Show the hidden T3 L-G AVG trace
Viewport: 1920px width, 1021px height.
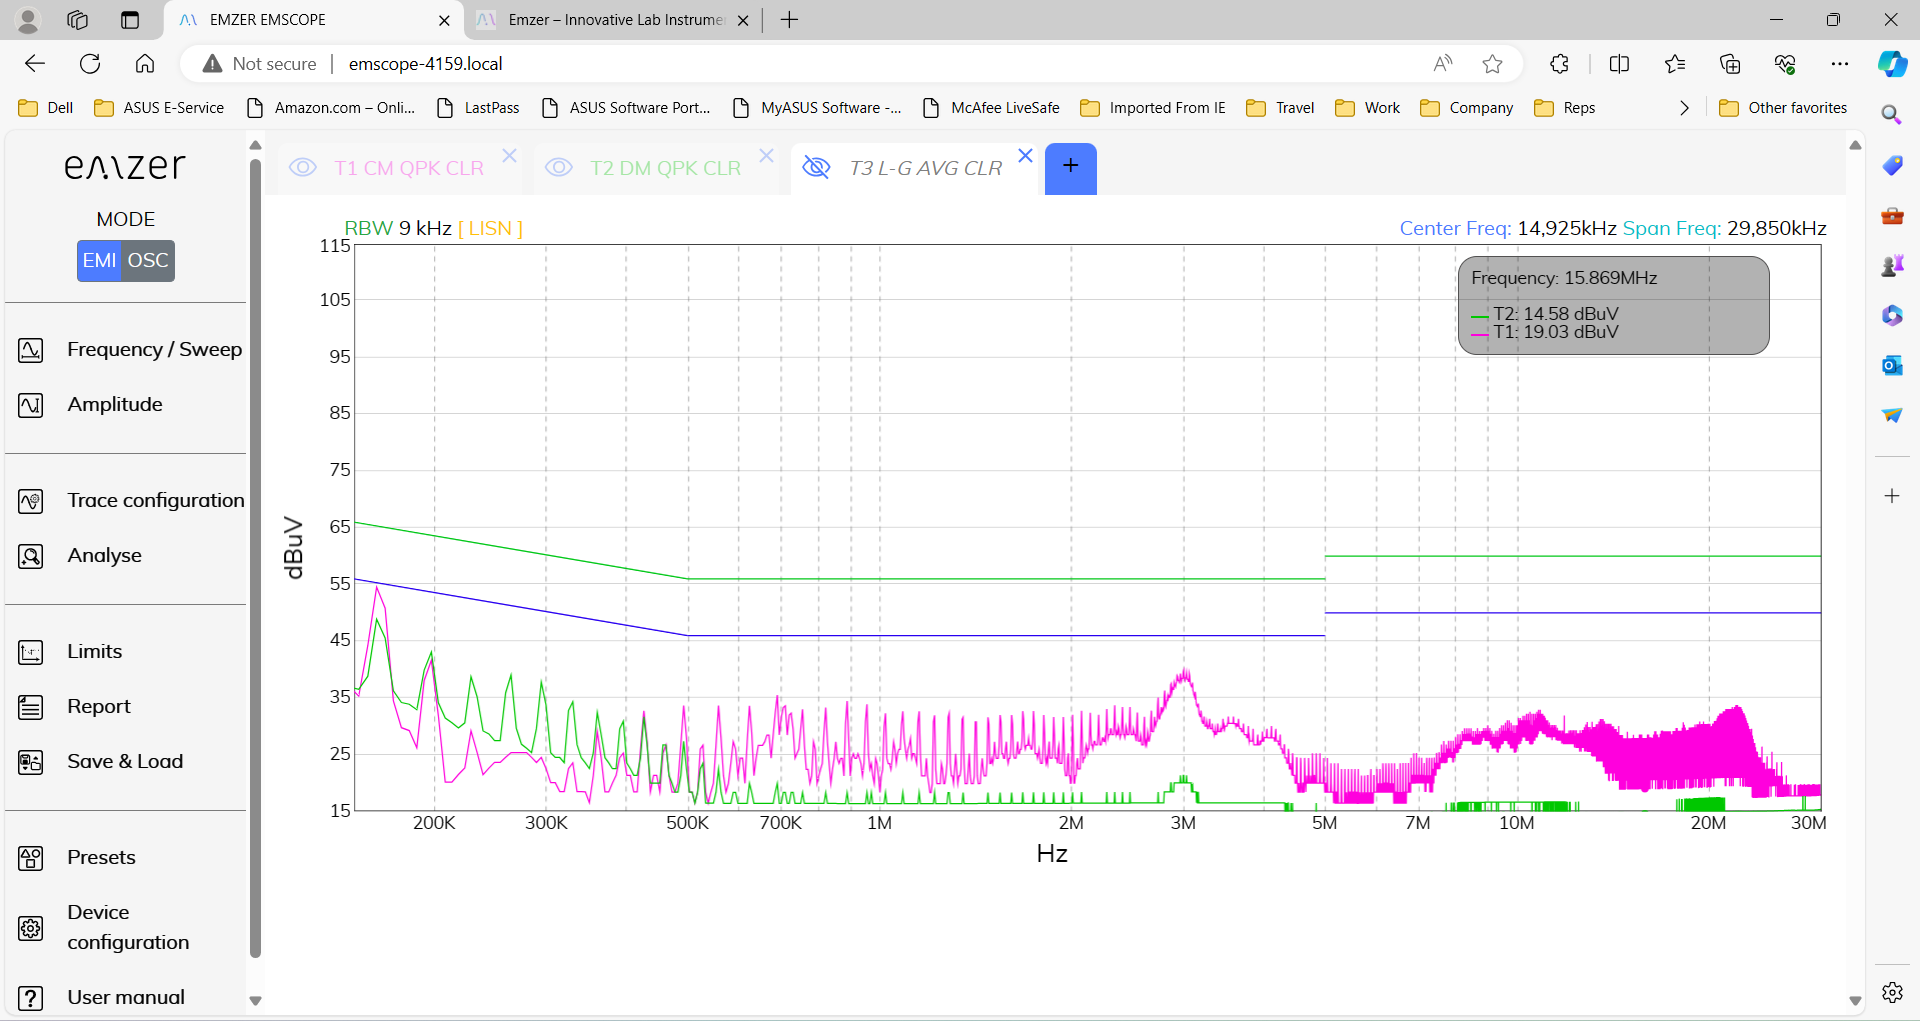tap(817, 168)
